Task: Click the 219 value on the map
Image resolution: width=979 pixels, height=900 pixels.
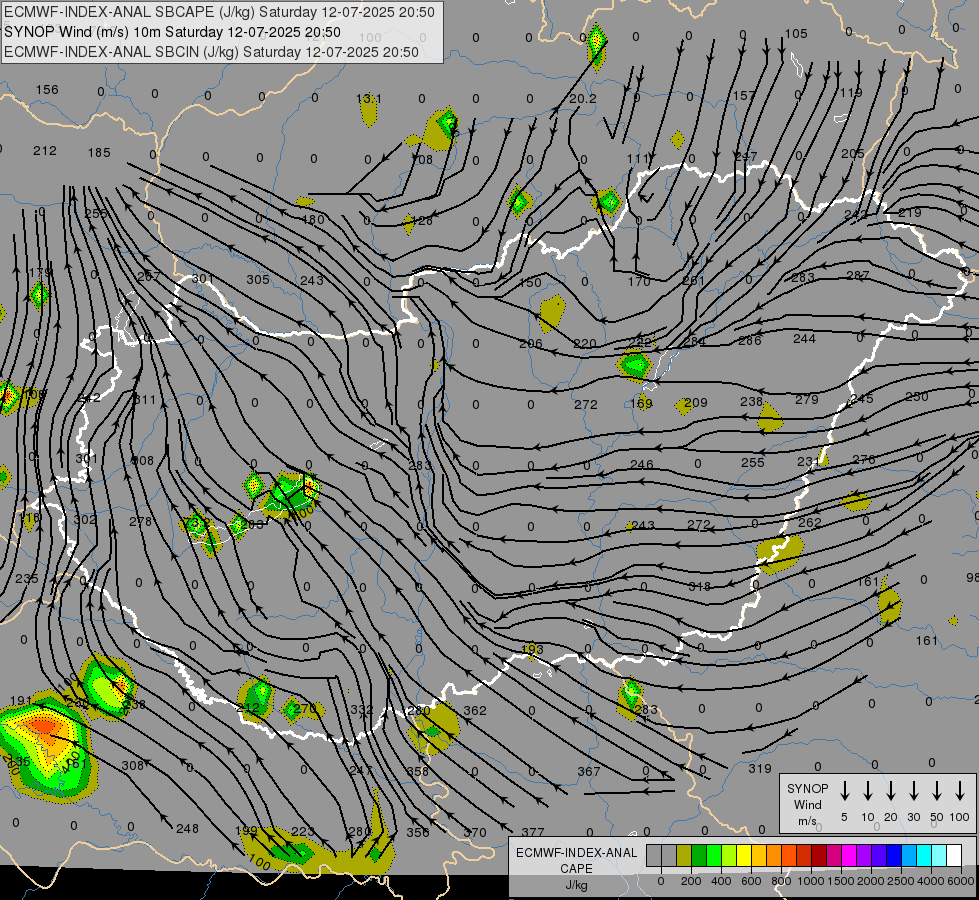Action: 910,212
